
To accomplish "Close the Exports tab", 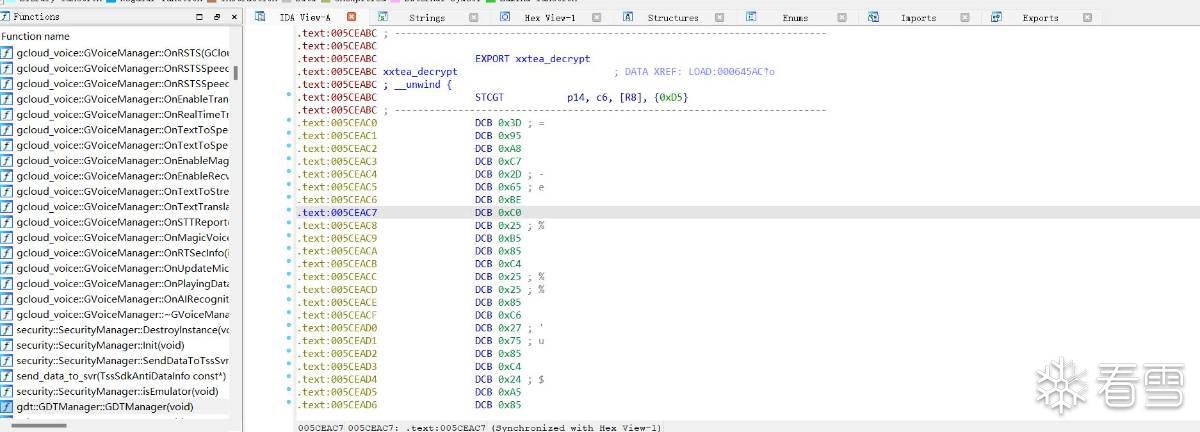I will 1087,17.
